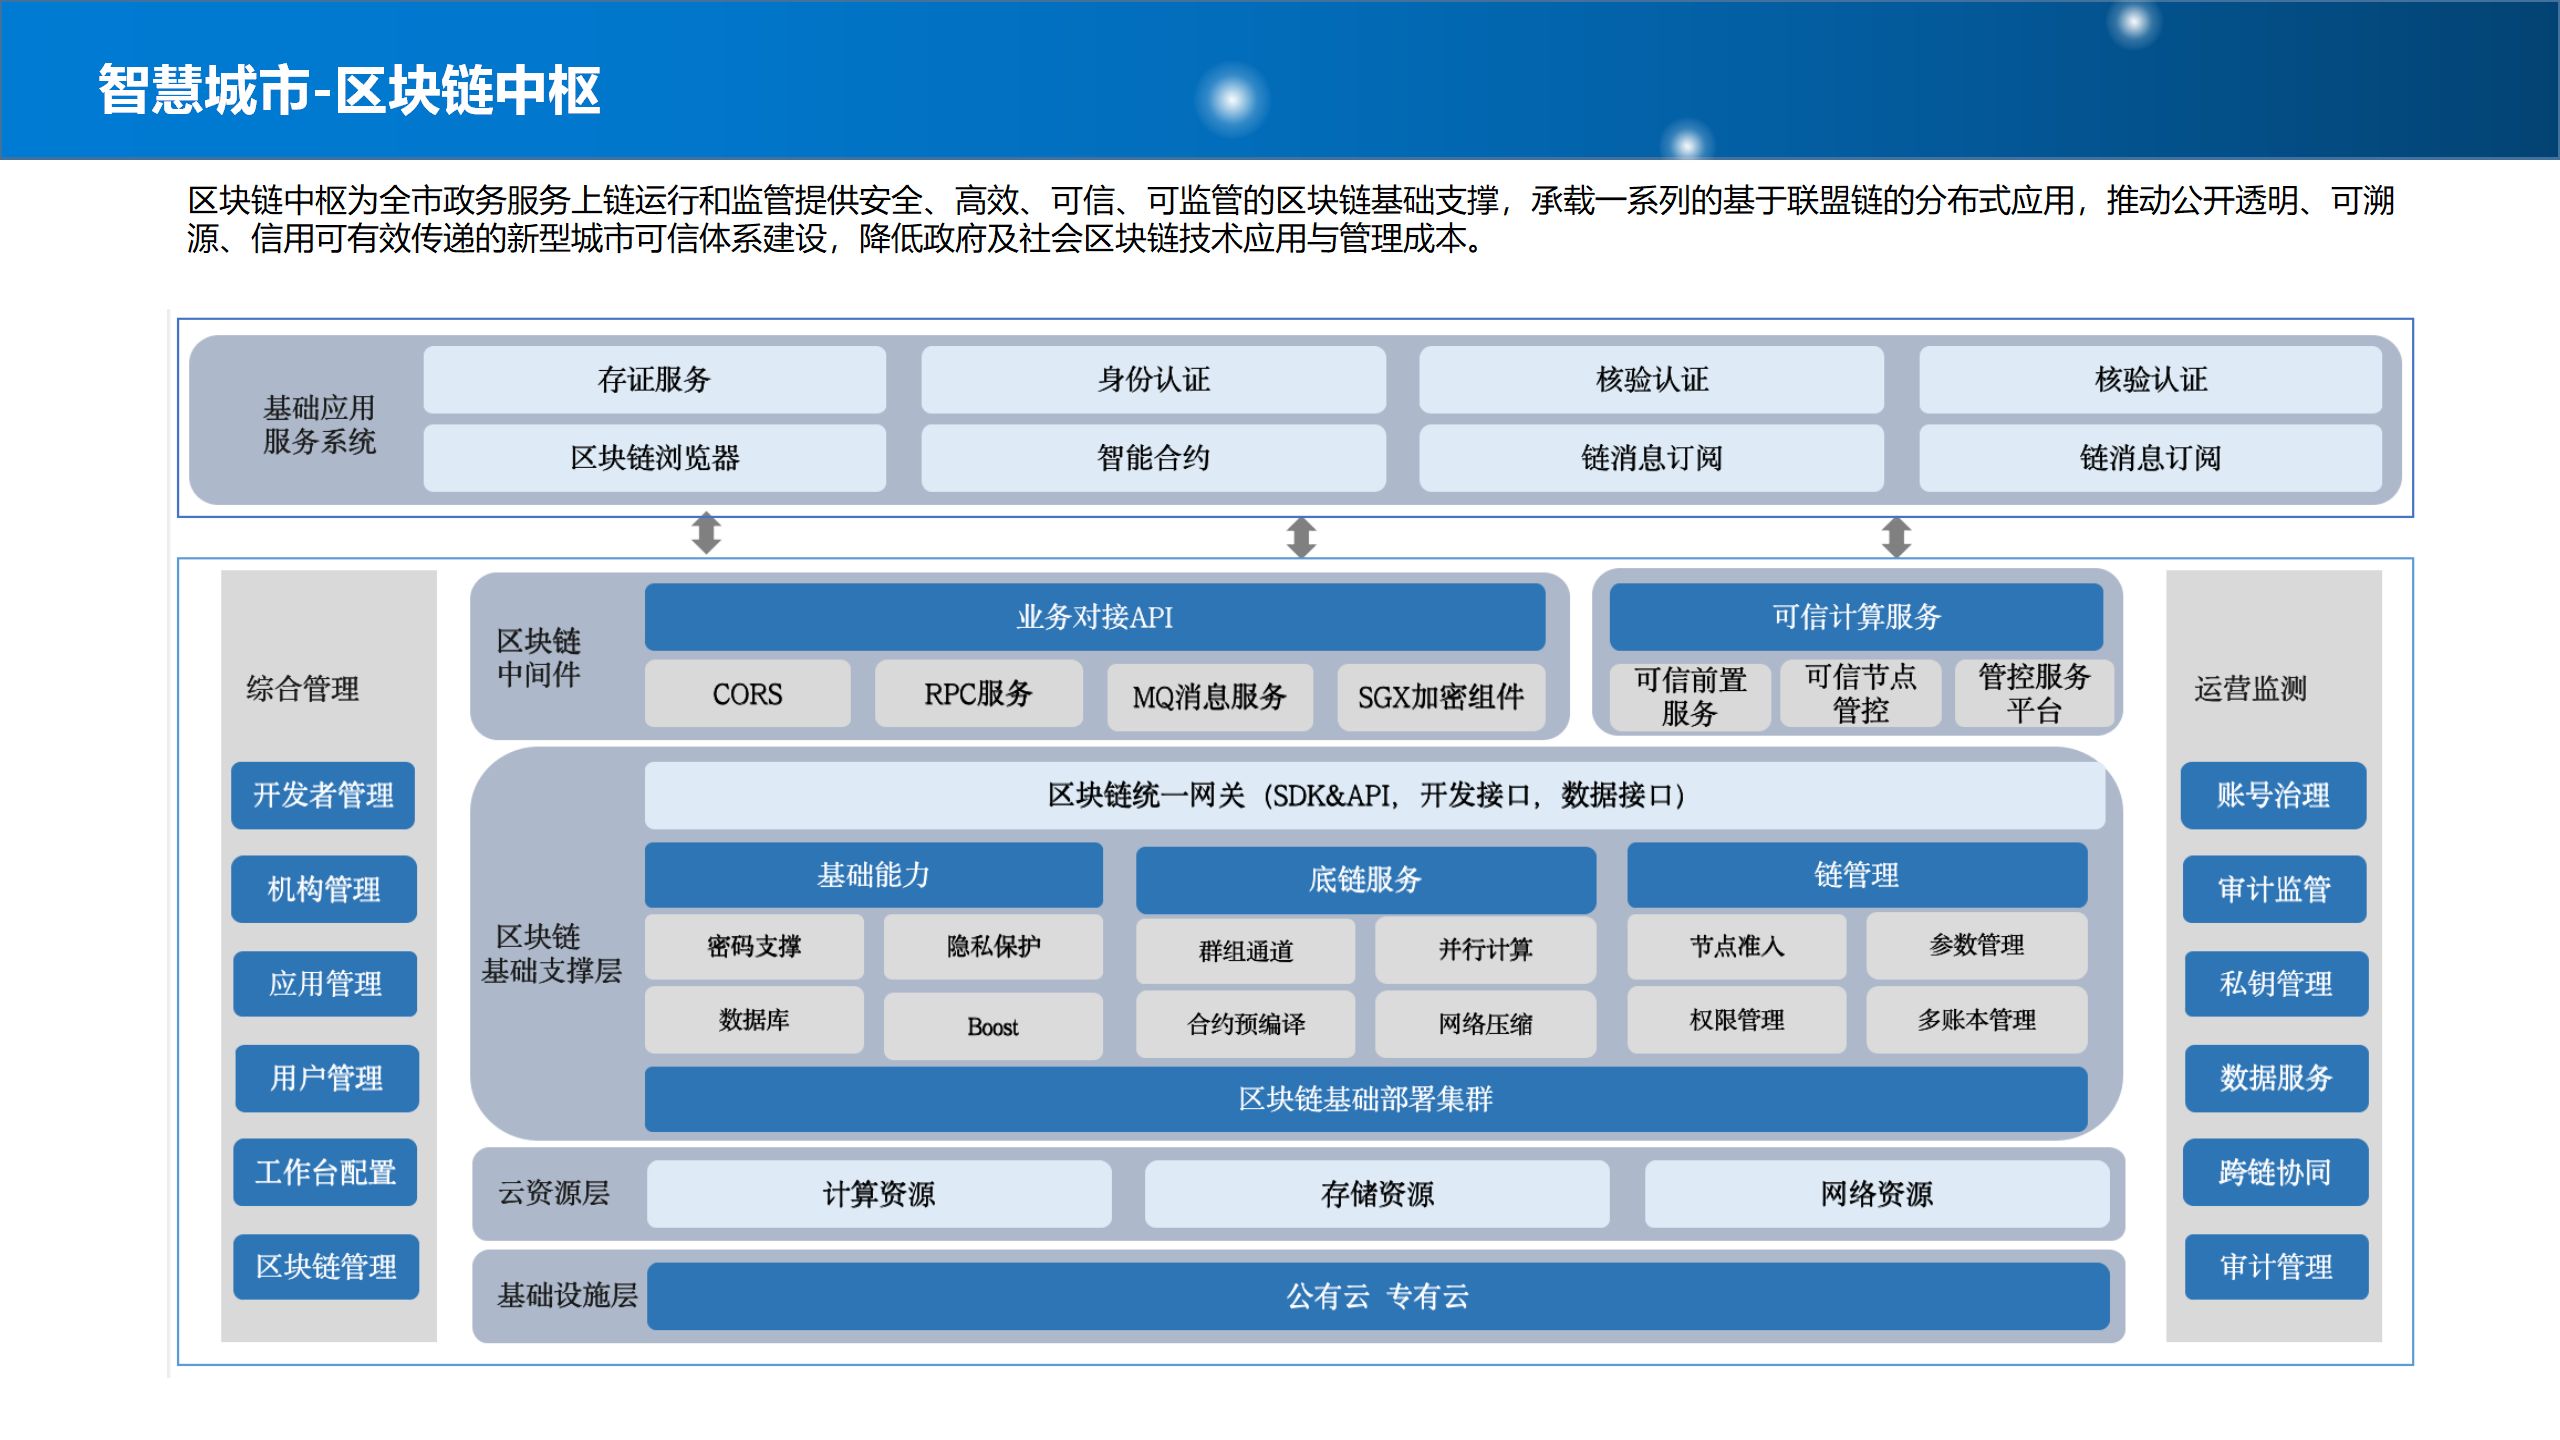2560x1440 pixels.
Task: Click the 业务对接API bar
Action: pos(1095,617)
